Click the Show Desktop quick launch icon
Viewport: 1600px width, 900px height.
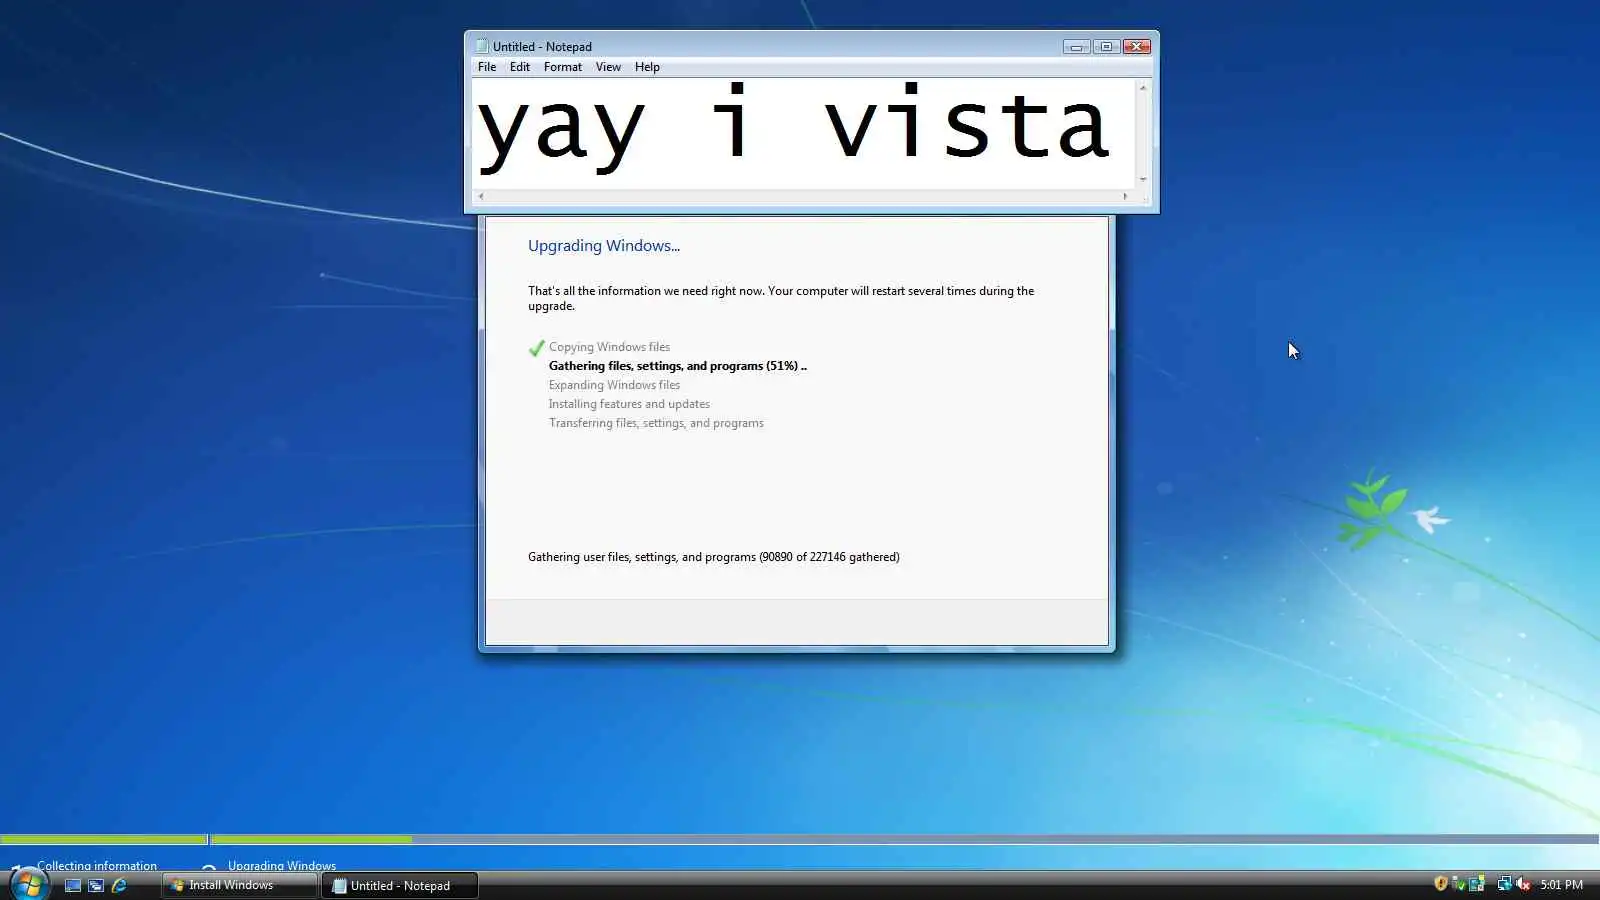(73, 885)
